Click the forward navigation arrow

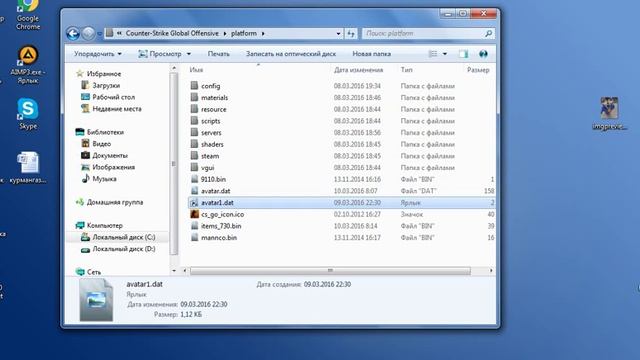pyautogui.click(x=88, y=33)
